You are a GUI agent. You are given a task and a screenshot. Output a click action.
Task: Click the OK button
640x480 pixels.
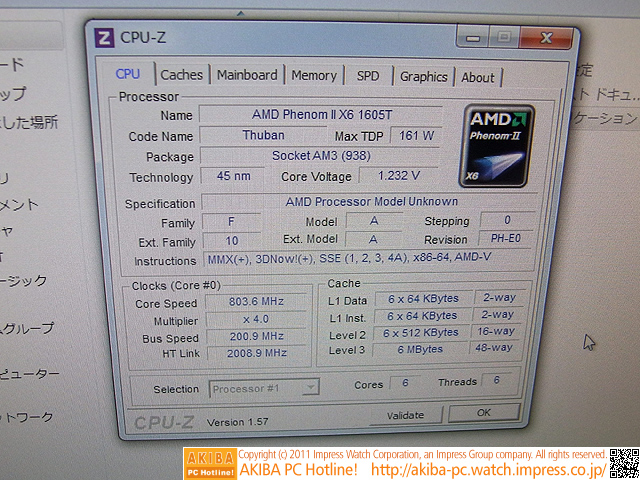[x=483, y=412]
